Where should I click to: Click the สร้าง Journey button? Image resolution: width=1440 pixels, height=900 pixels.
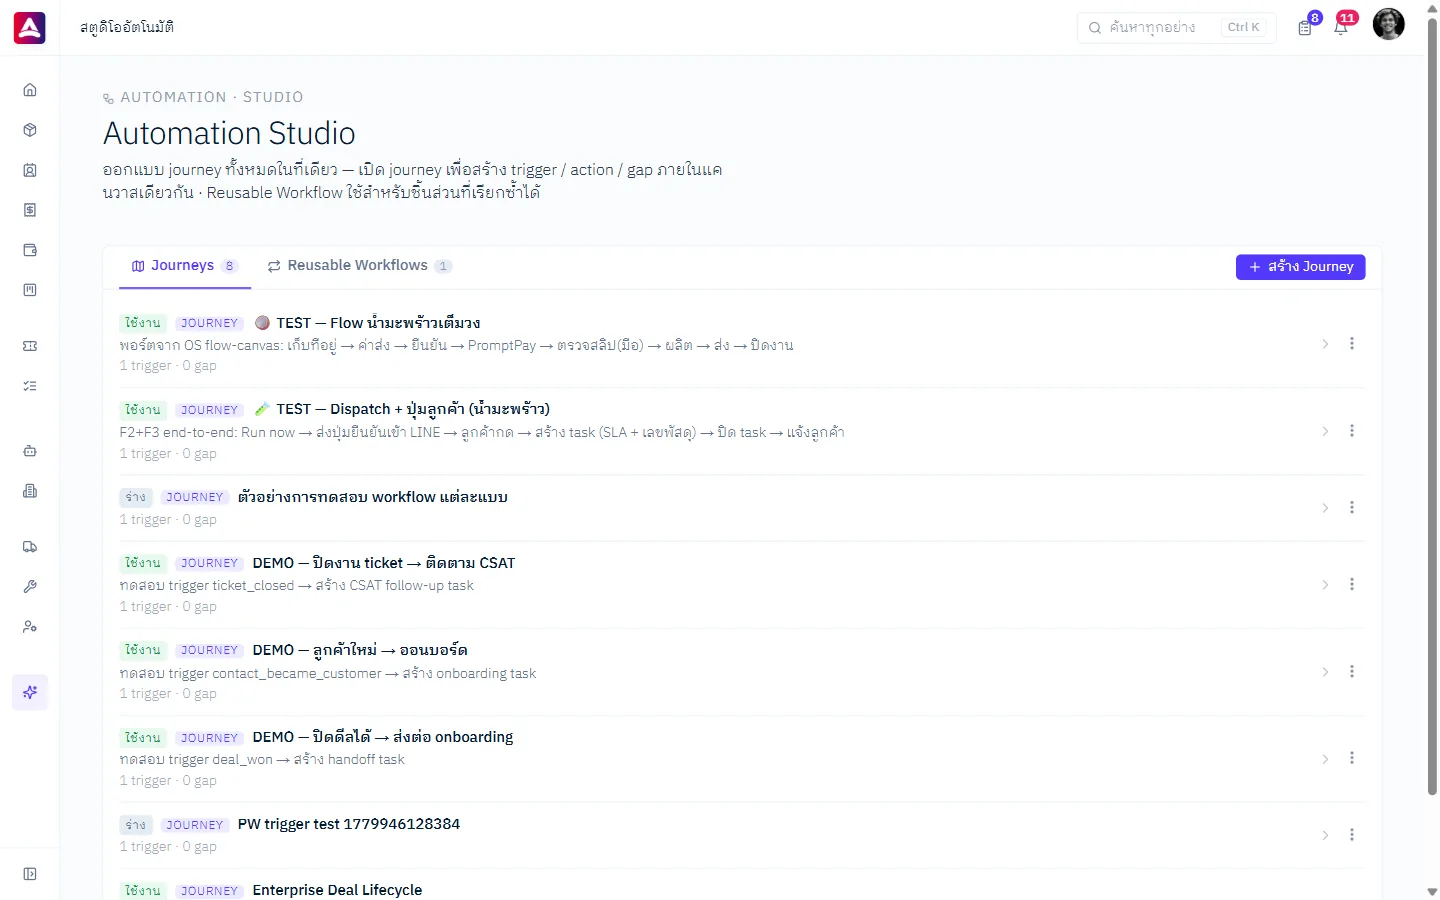click(x=1300, y=267)
